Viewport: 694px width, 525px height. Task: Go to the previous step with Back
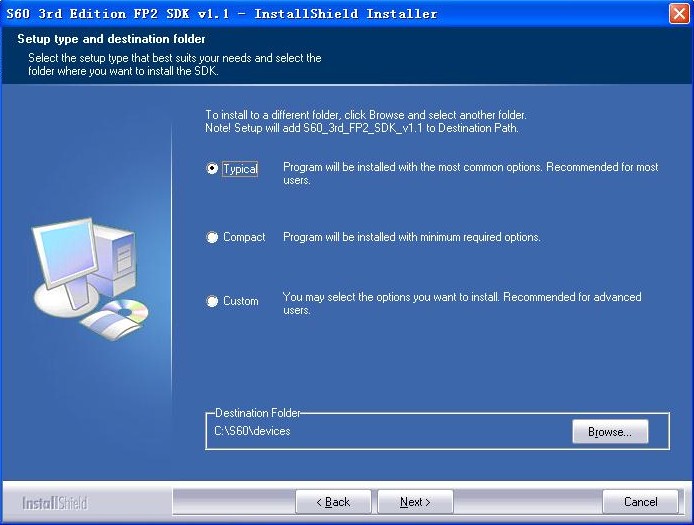click(333, 502)
